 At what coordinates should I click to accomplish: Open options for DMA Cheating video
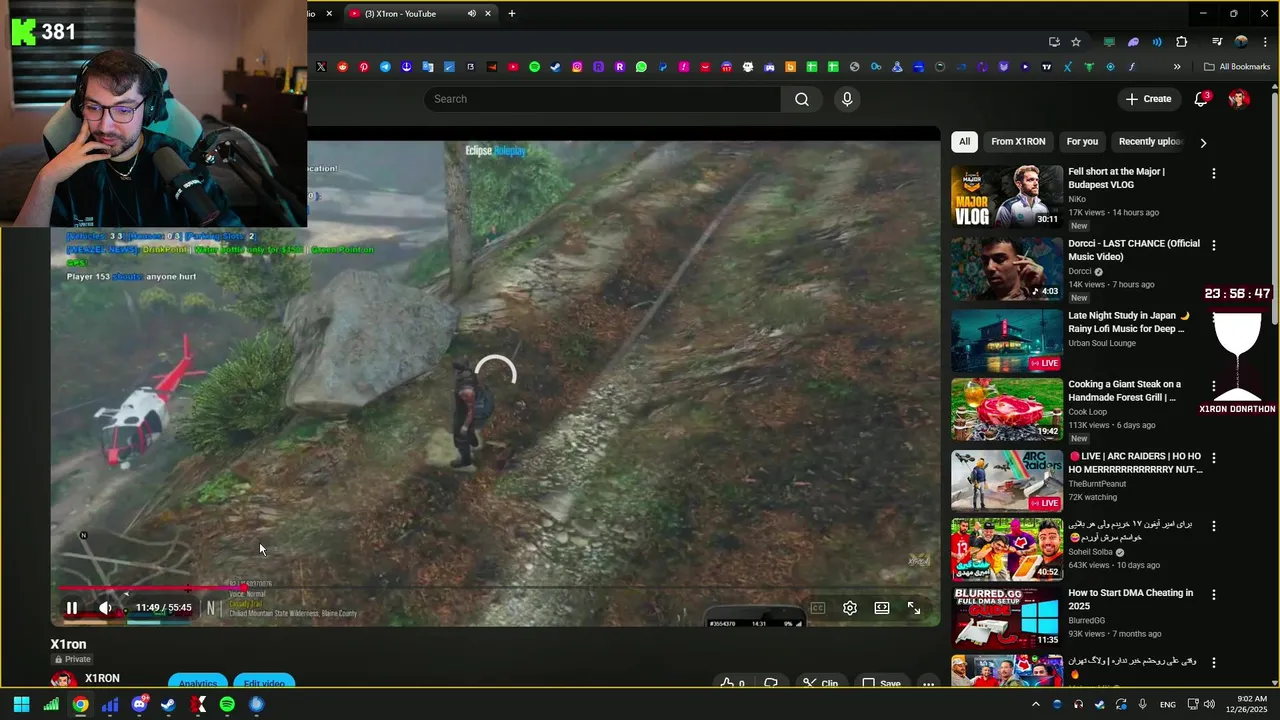coord(1214,594)
